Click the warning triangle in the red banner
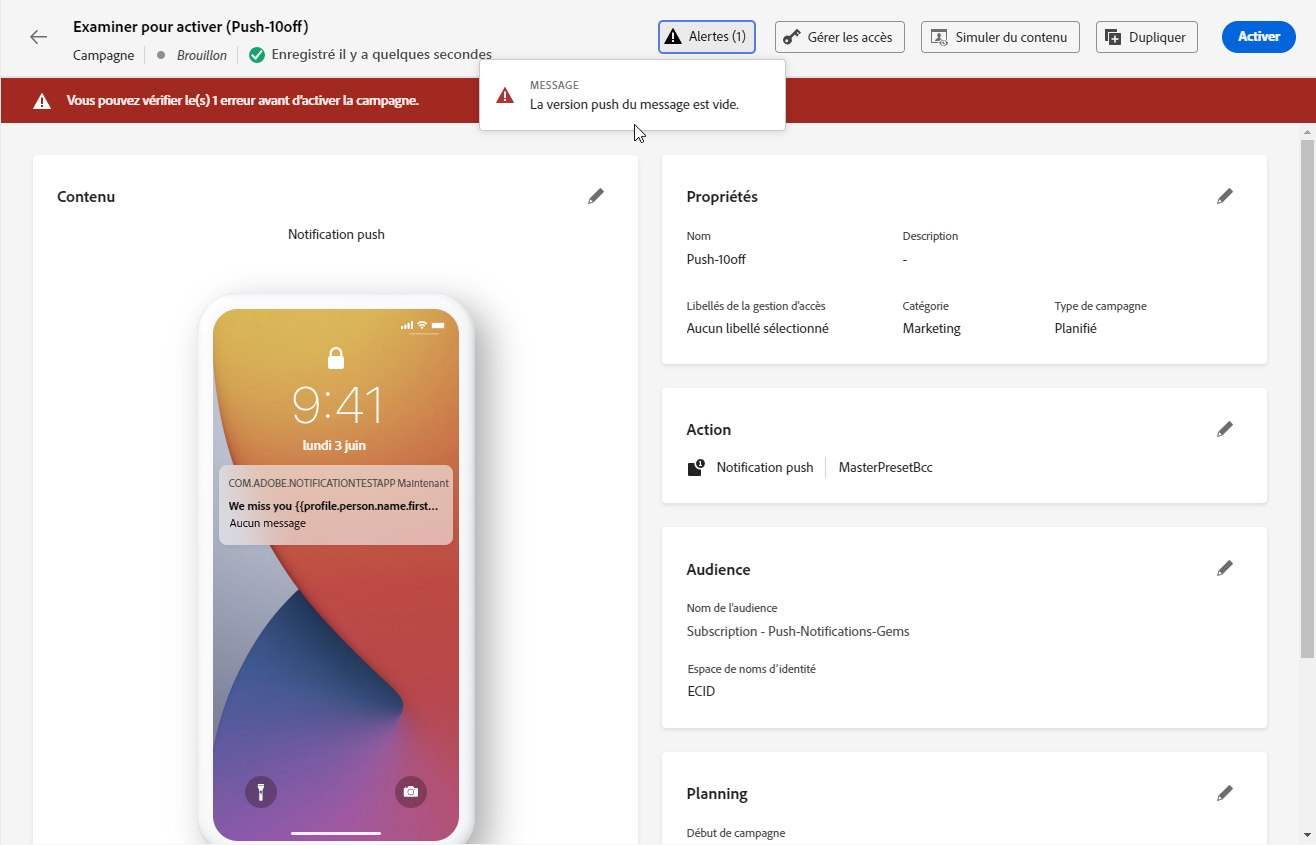The image size is (1316, 845). [x=42, y=101]
